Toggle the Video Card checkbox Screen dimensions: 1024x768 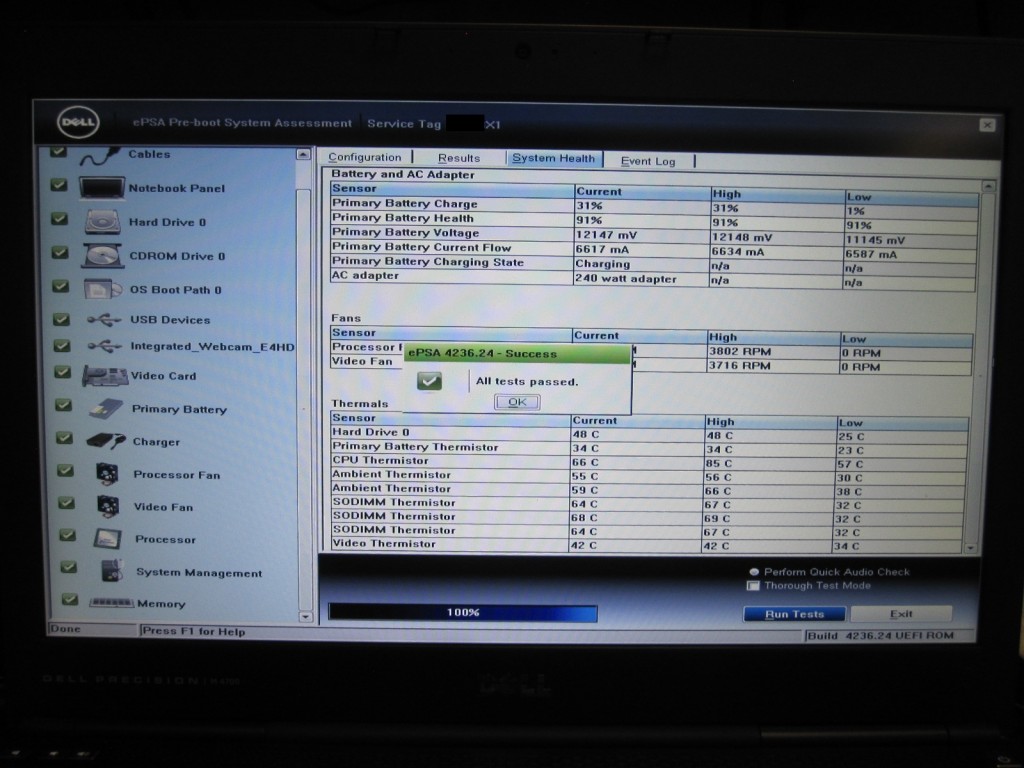coord(63,372)
